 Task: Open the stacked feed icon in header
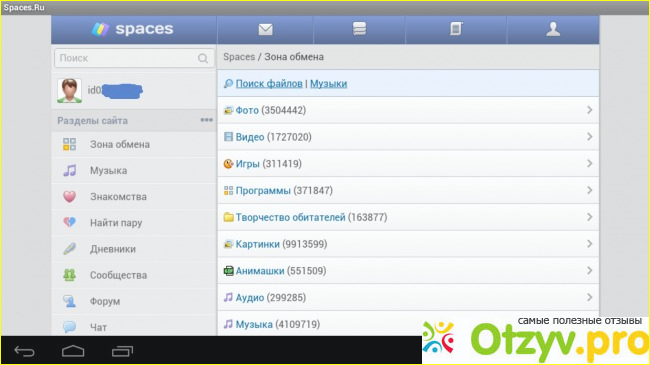[x=359, y=29]
